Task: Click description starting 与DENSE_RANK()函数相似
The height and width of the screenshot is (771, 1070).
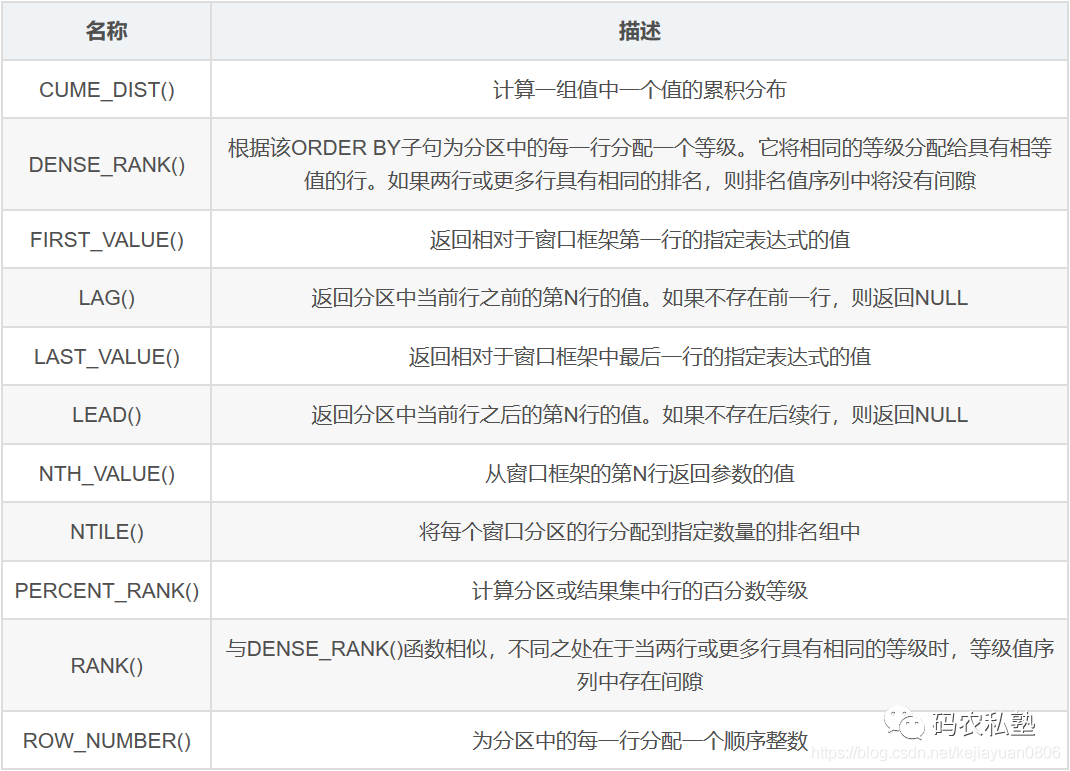Action: click(x=639, y=665)
